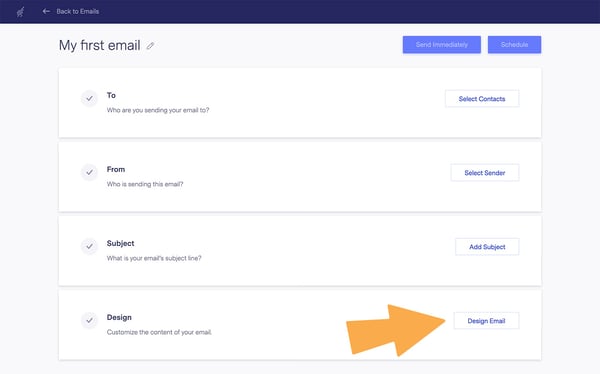Open the Design Email editor
The image size is (600, 374).
[486, 321]
